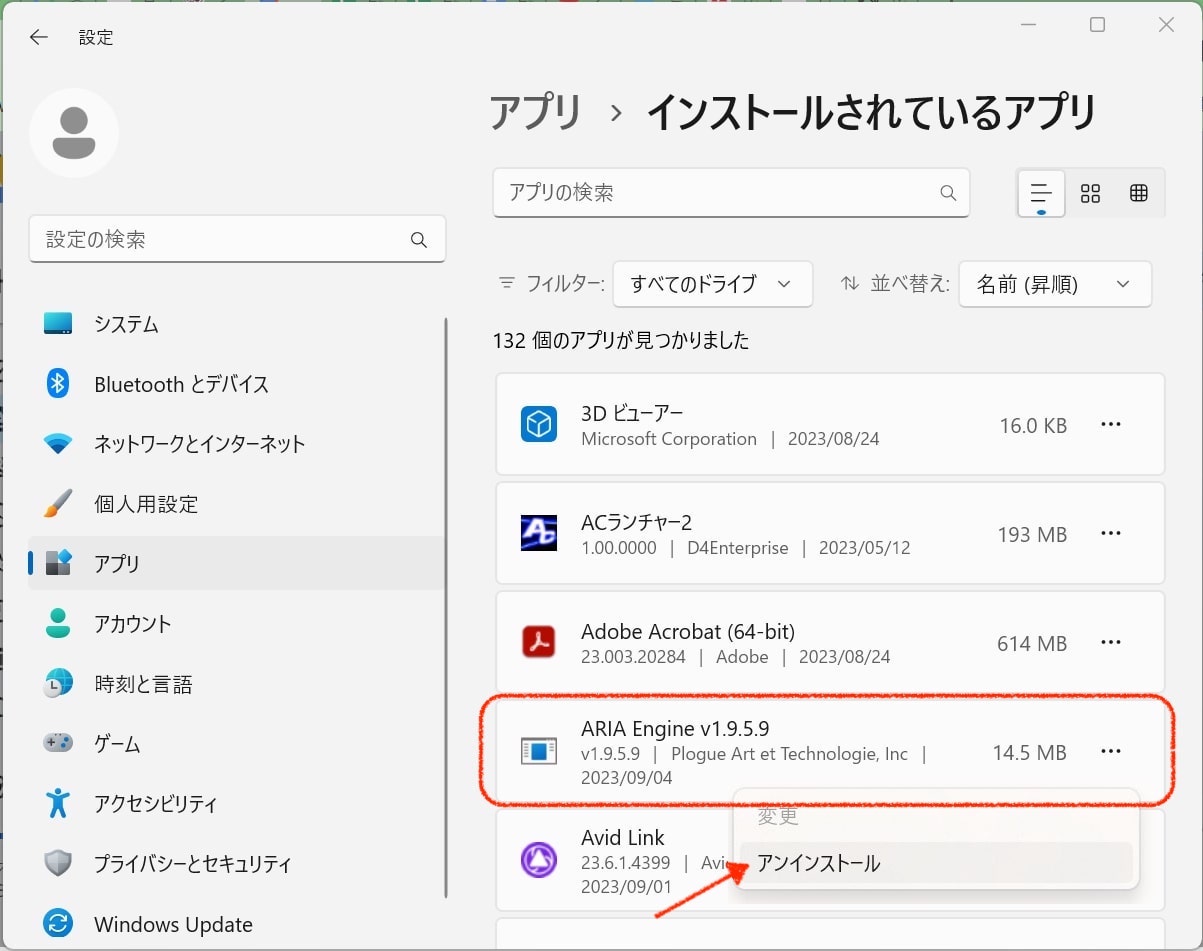The width and height of the screenshot is (1203, 951).
Task: Click the ゲーム controller icon
Action: click(x=58, y=743)
